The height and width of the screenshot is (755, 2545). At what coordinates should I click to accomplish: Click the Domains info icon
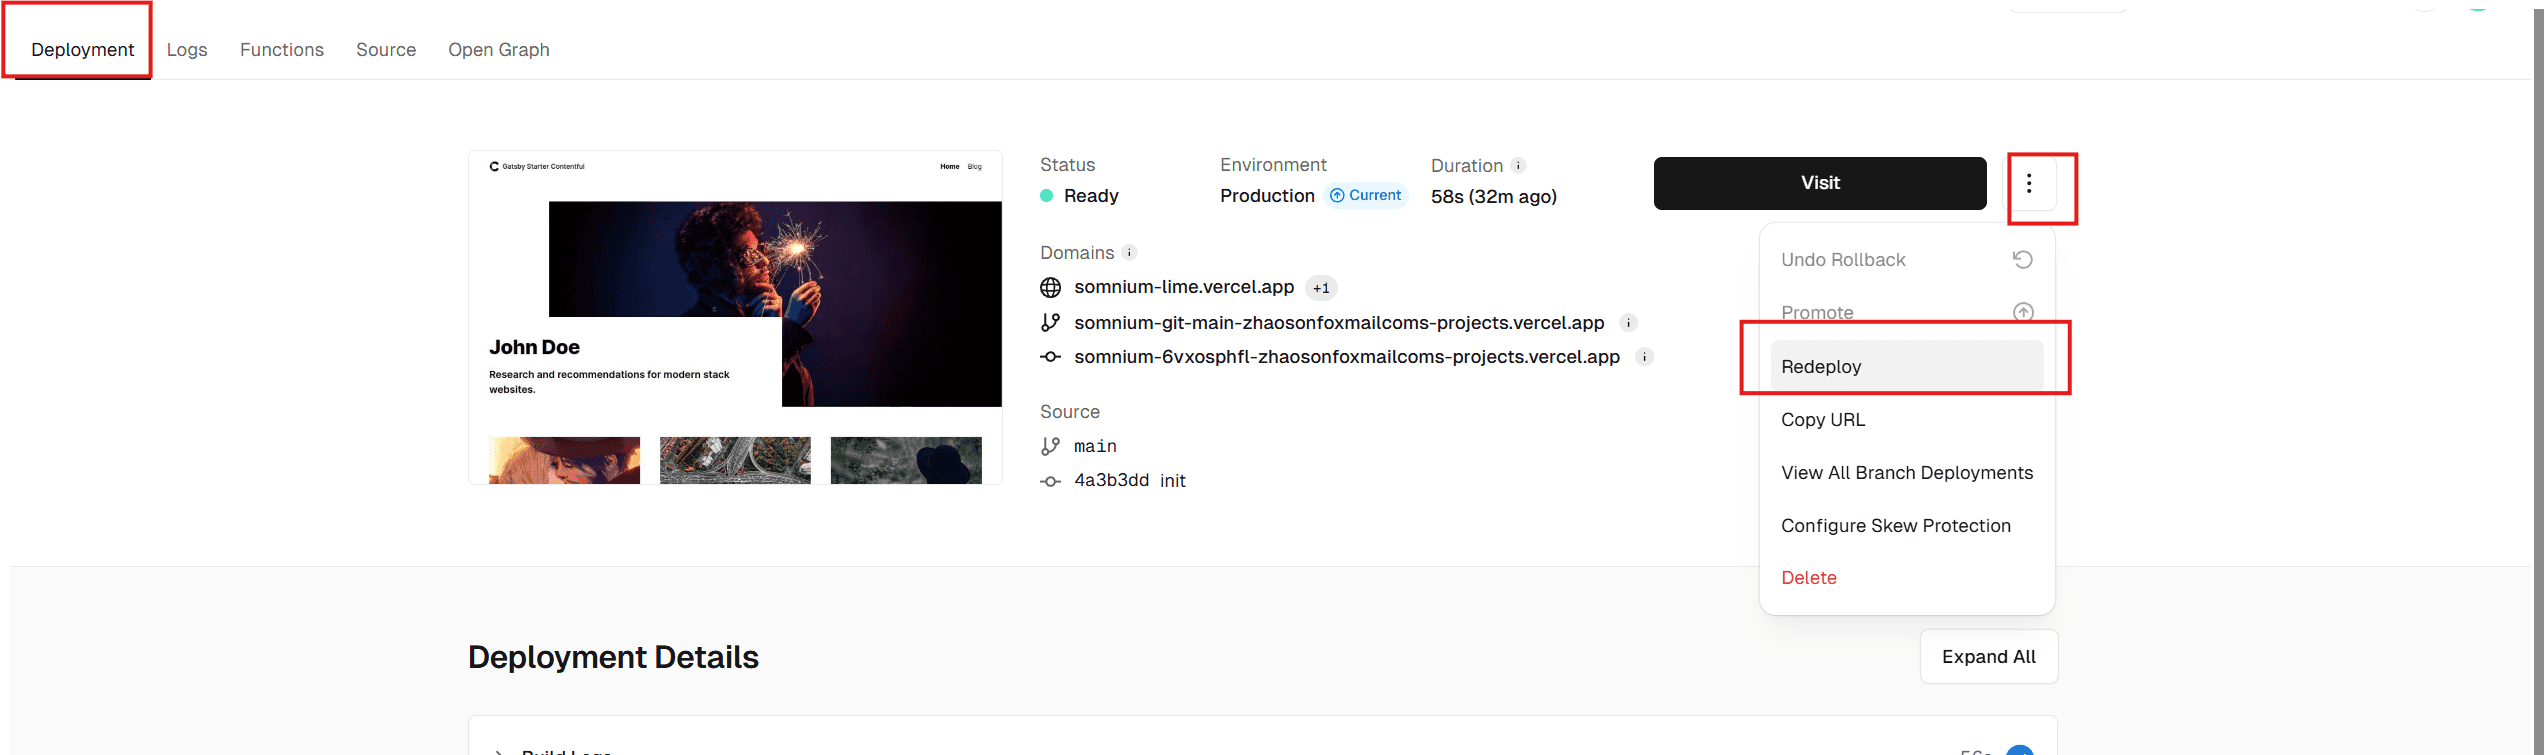click(1129, 253)
